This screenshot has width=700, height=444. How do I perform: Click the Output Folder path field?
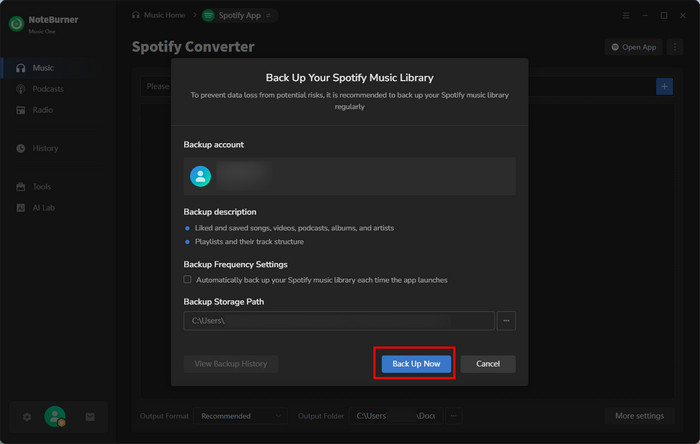click(x=395, y=416)
